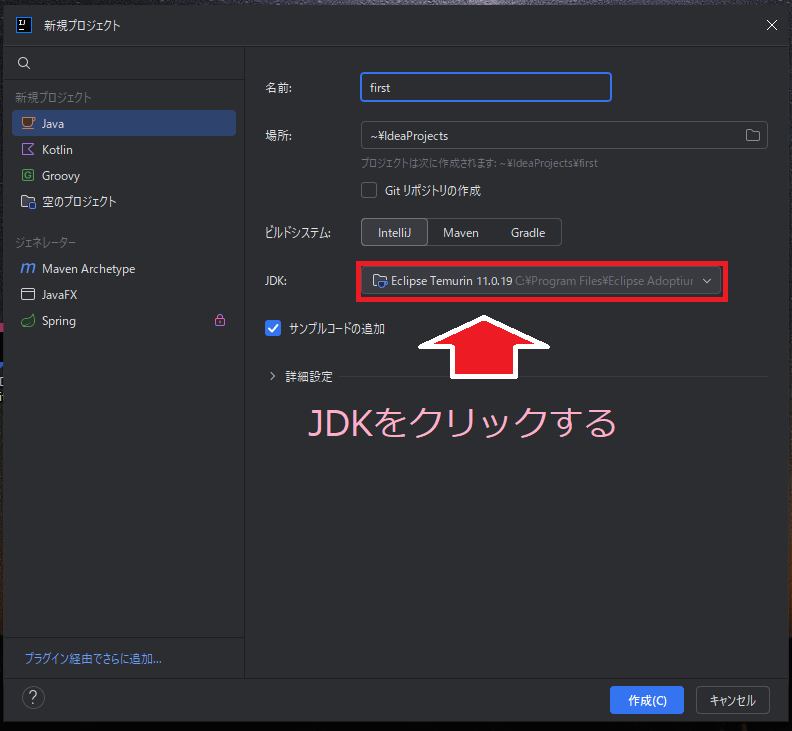Click the 場所 path input field
792x731 pixels.
click(564, 135)
